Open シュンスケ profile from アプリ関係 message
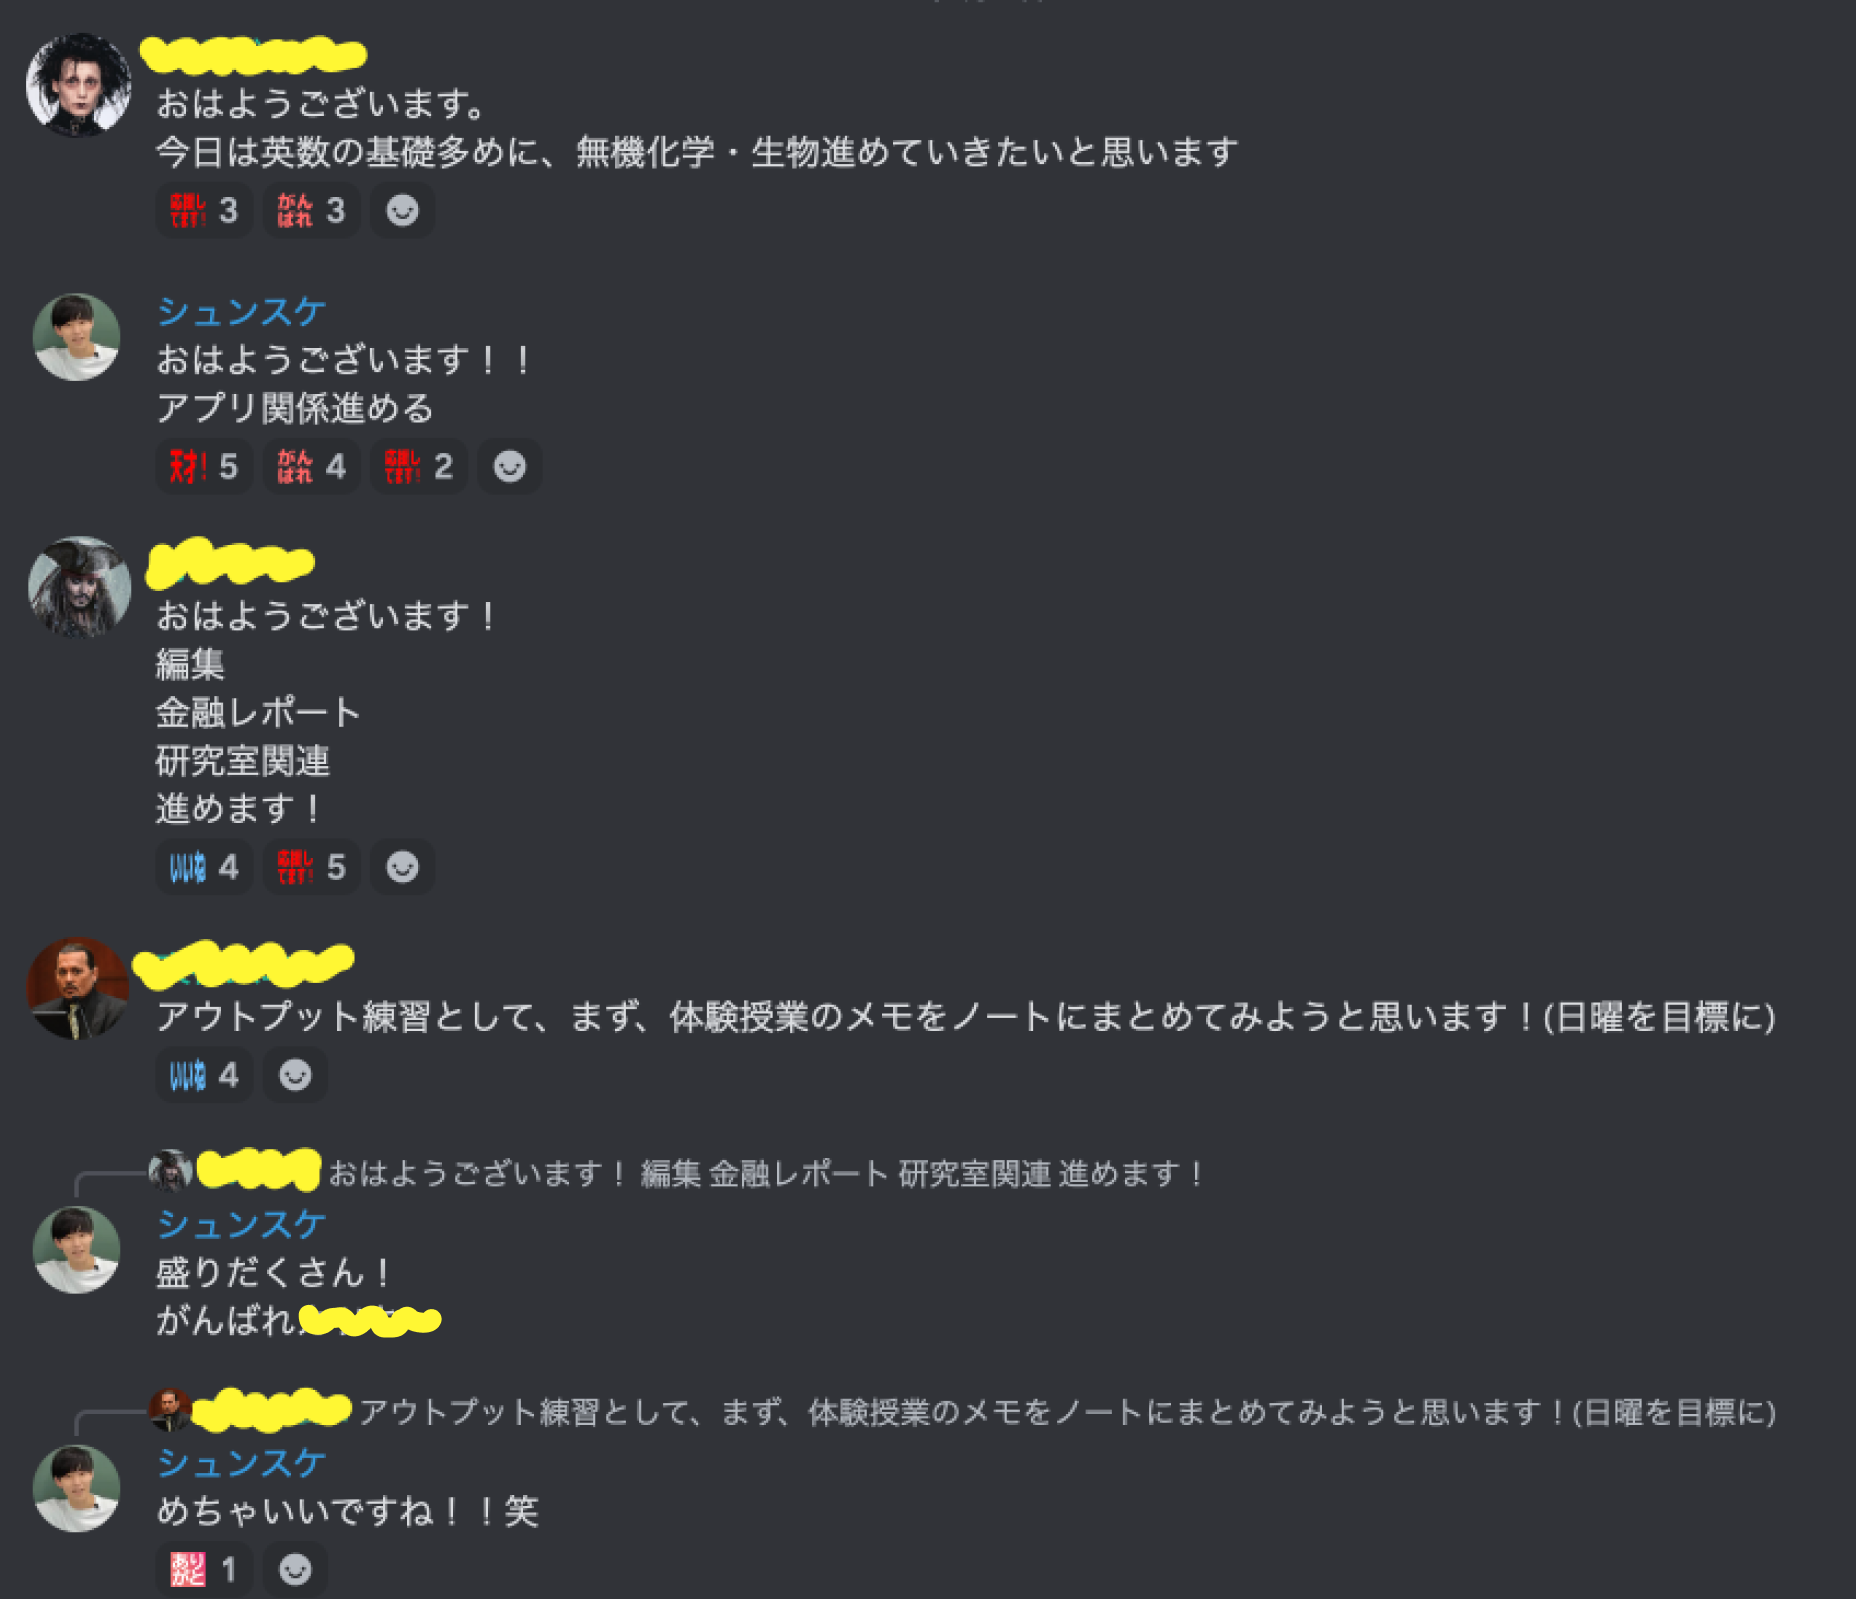The width and height of the screenshot is (1856, 1599). point(241,312)
